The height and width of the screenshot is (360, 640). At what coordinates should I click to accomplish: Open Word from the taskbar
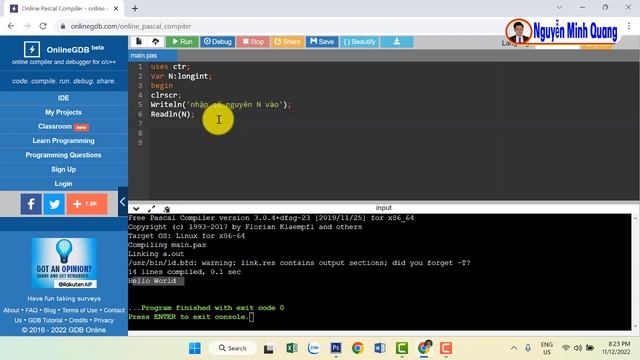coord(380,348)
